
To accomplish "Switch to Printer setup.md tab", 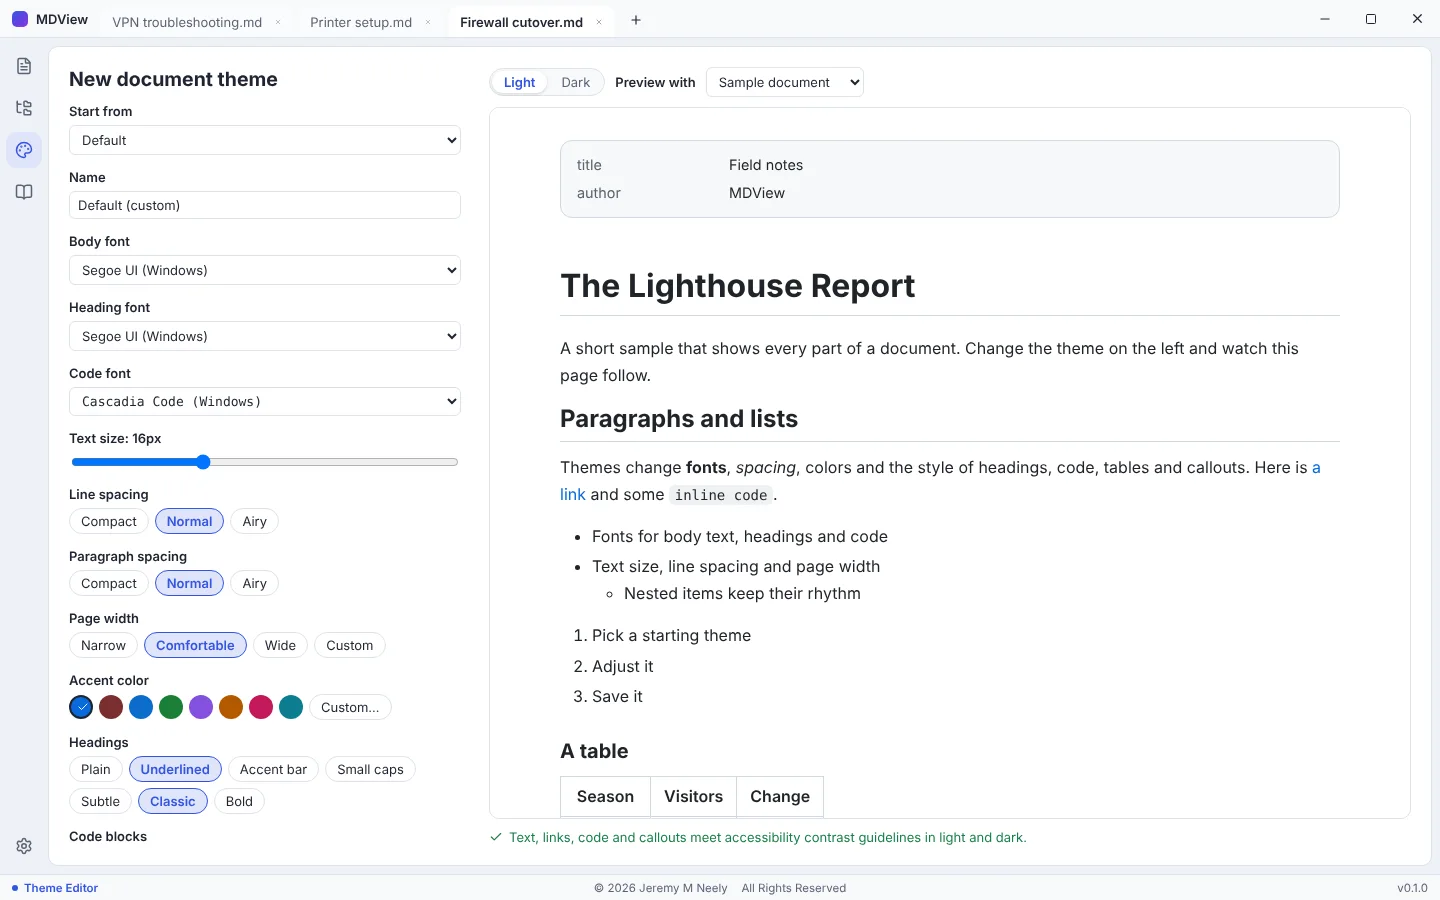I will (361, 22).
